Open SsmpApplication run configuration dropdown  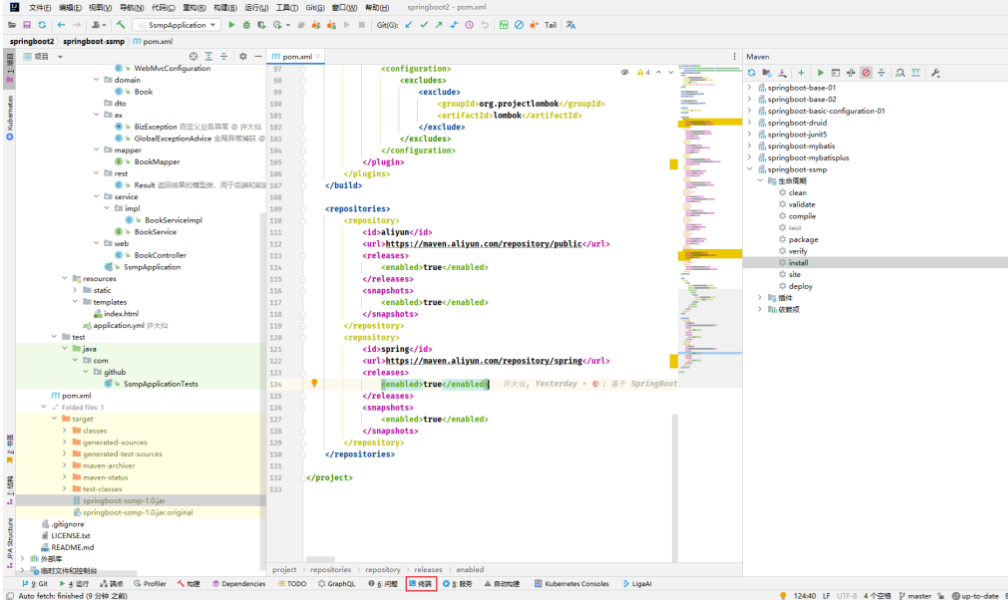[177, 24]
